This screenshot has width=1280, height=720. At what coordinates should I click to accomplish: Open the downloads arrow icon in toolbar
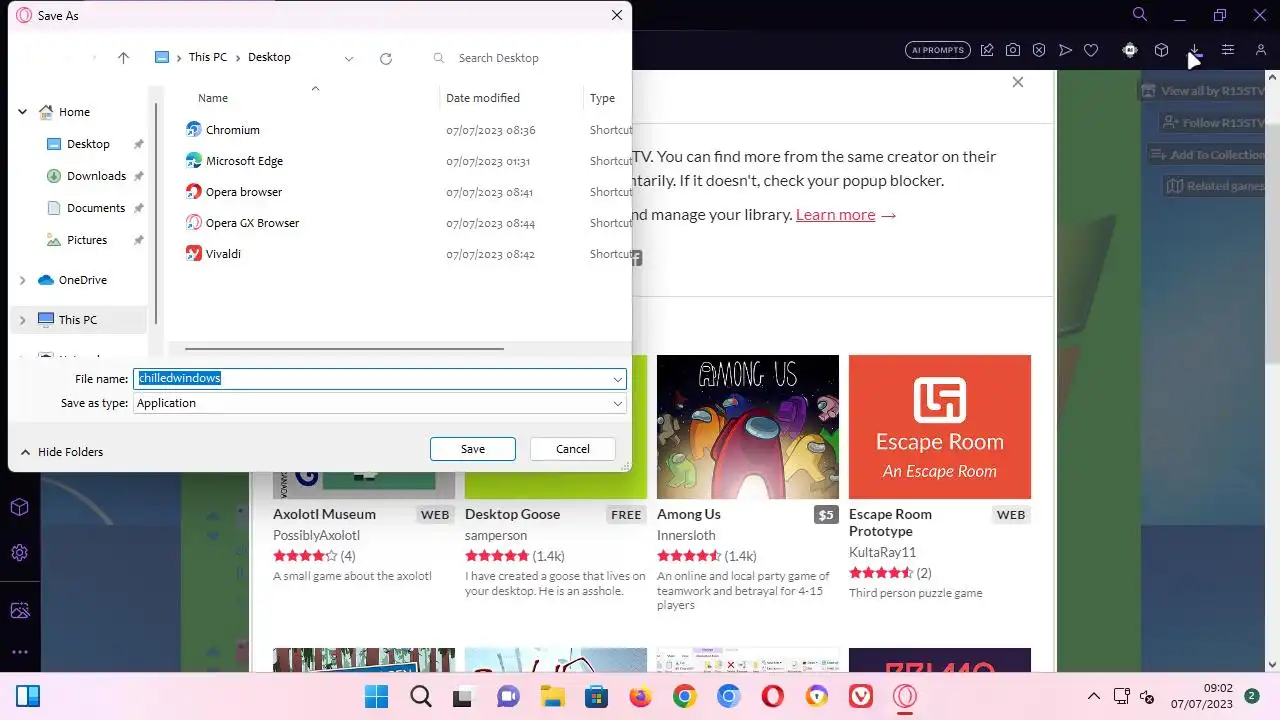coord(1195,50)
